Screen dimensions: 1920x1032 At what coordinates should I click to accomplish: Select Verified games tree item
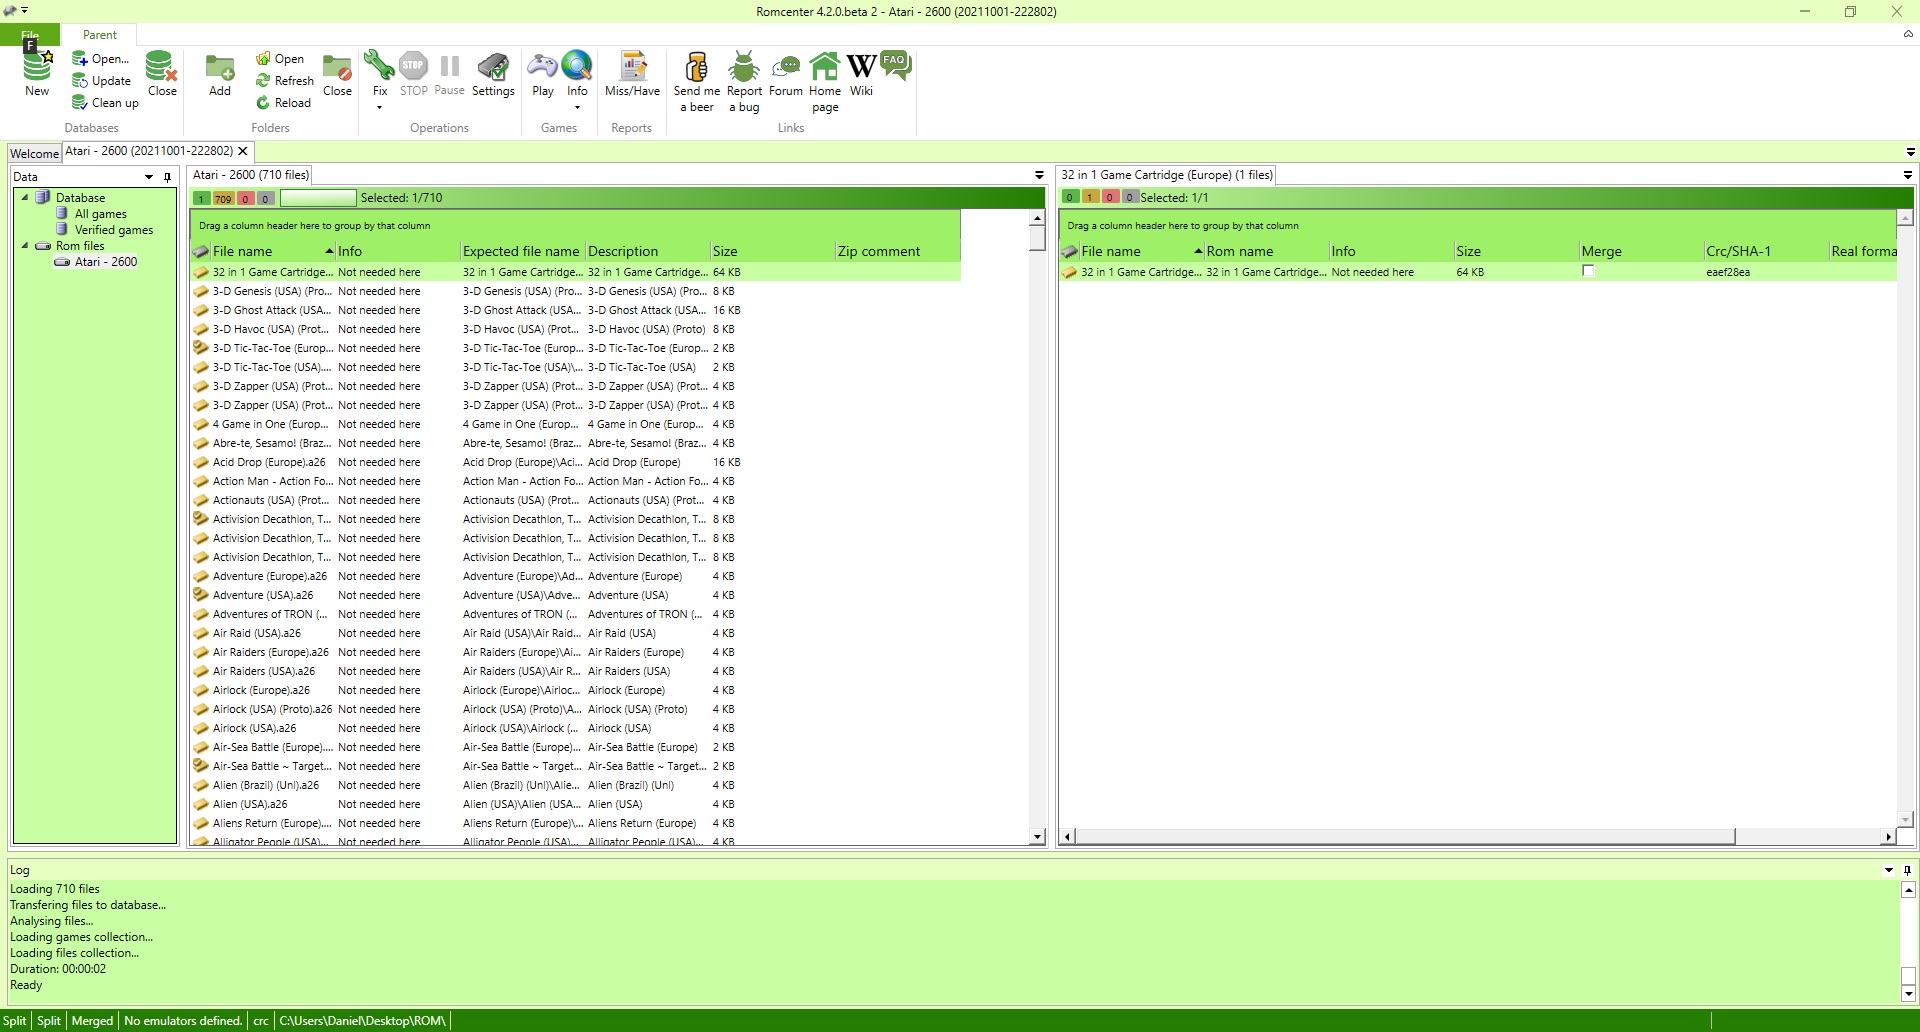pos(114,230)
